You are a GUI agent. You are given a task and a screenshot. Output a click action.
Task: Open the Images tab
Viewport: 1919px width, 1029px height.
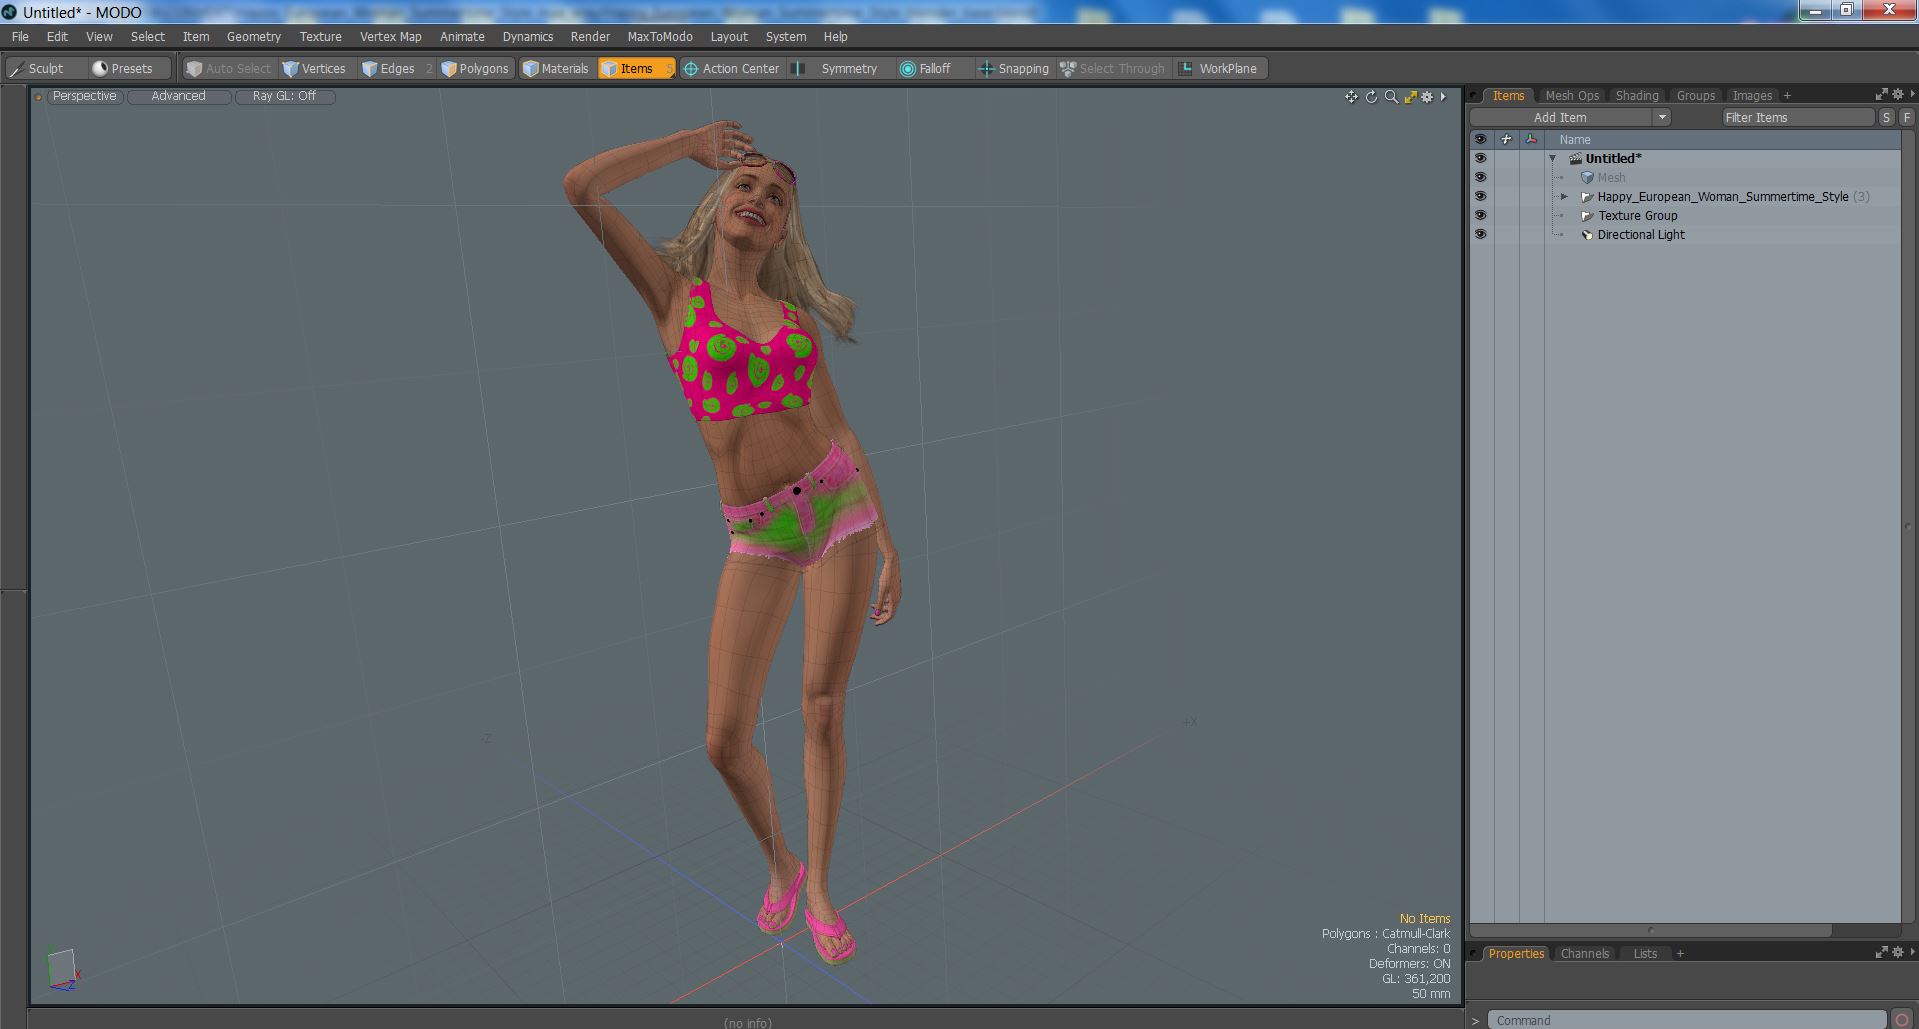click(x=1752, y=96)
